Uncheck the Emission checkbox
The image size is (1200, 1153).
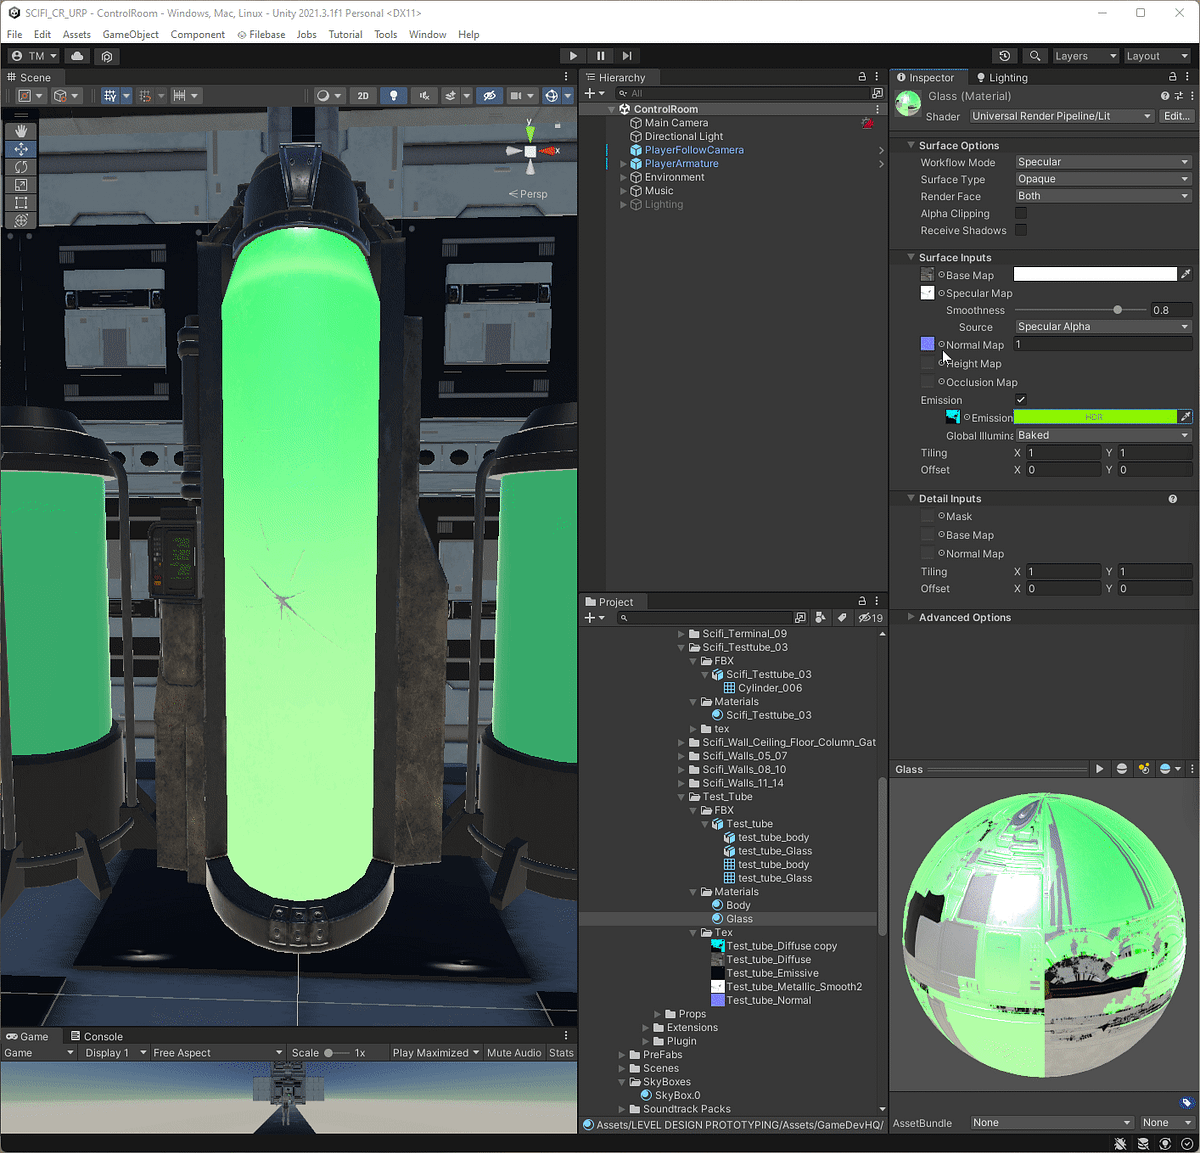click(1021, 400)
